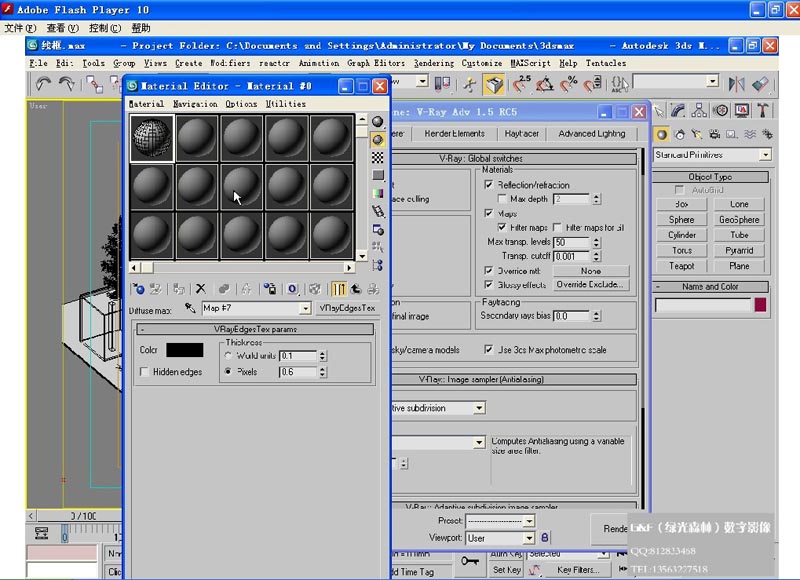Click Sample Type sphere icon
The image size is (800, 580).
click(378, 121)
